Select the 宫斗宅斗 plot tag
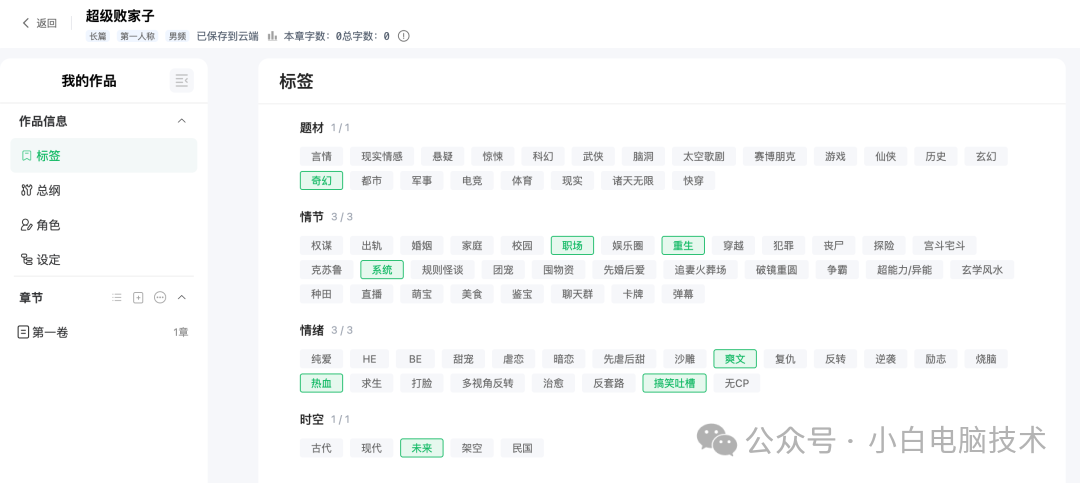This screenshot has height=483, width=1080. click(944, 245)
